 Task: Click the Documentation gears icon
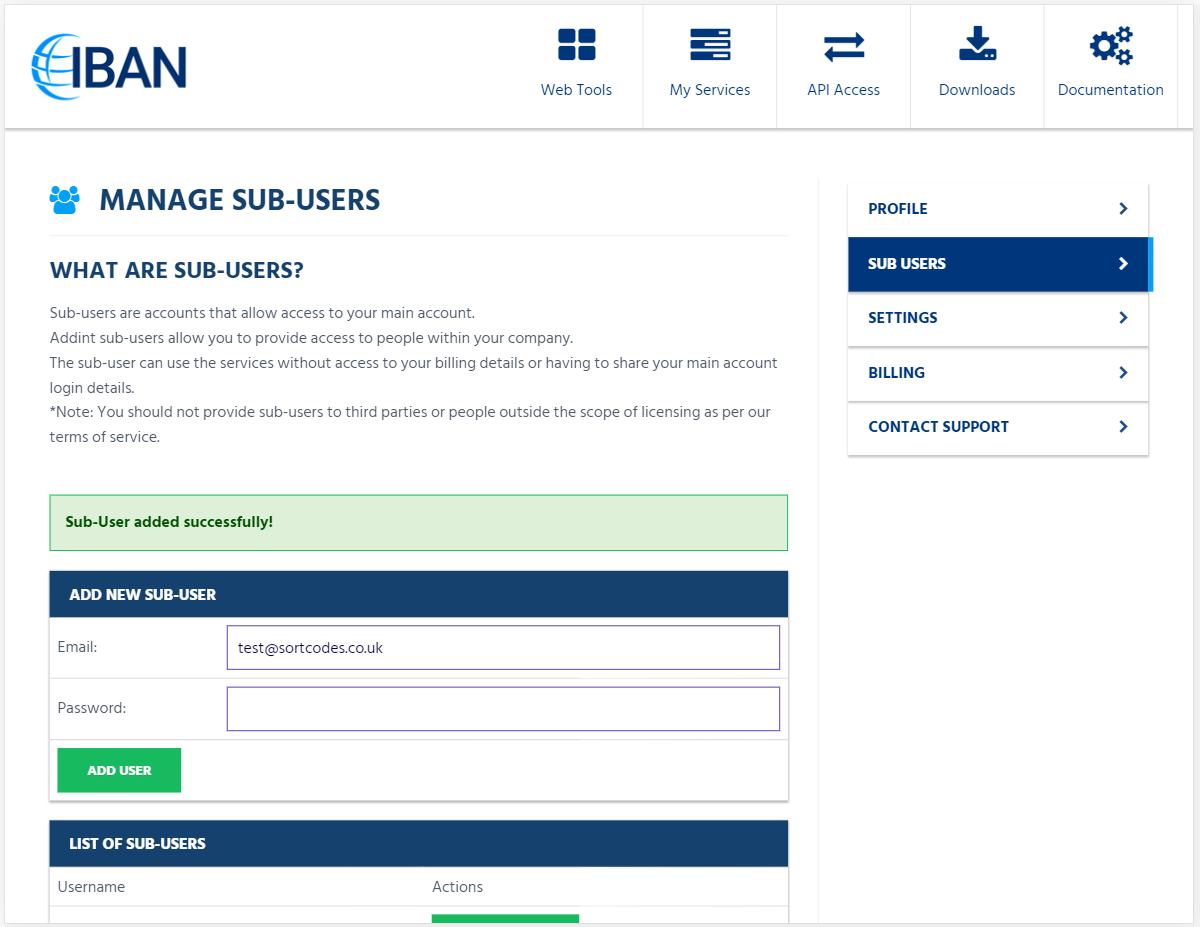(1110, 45)
